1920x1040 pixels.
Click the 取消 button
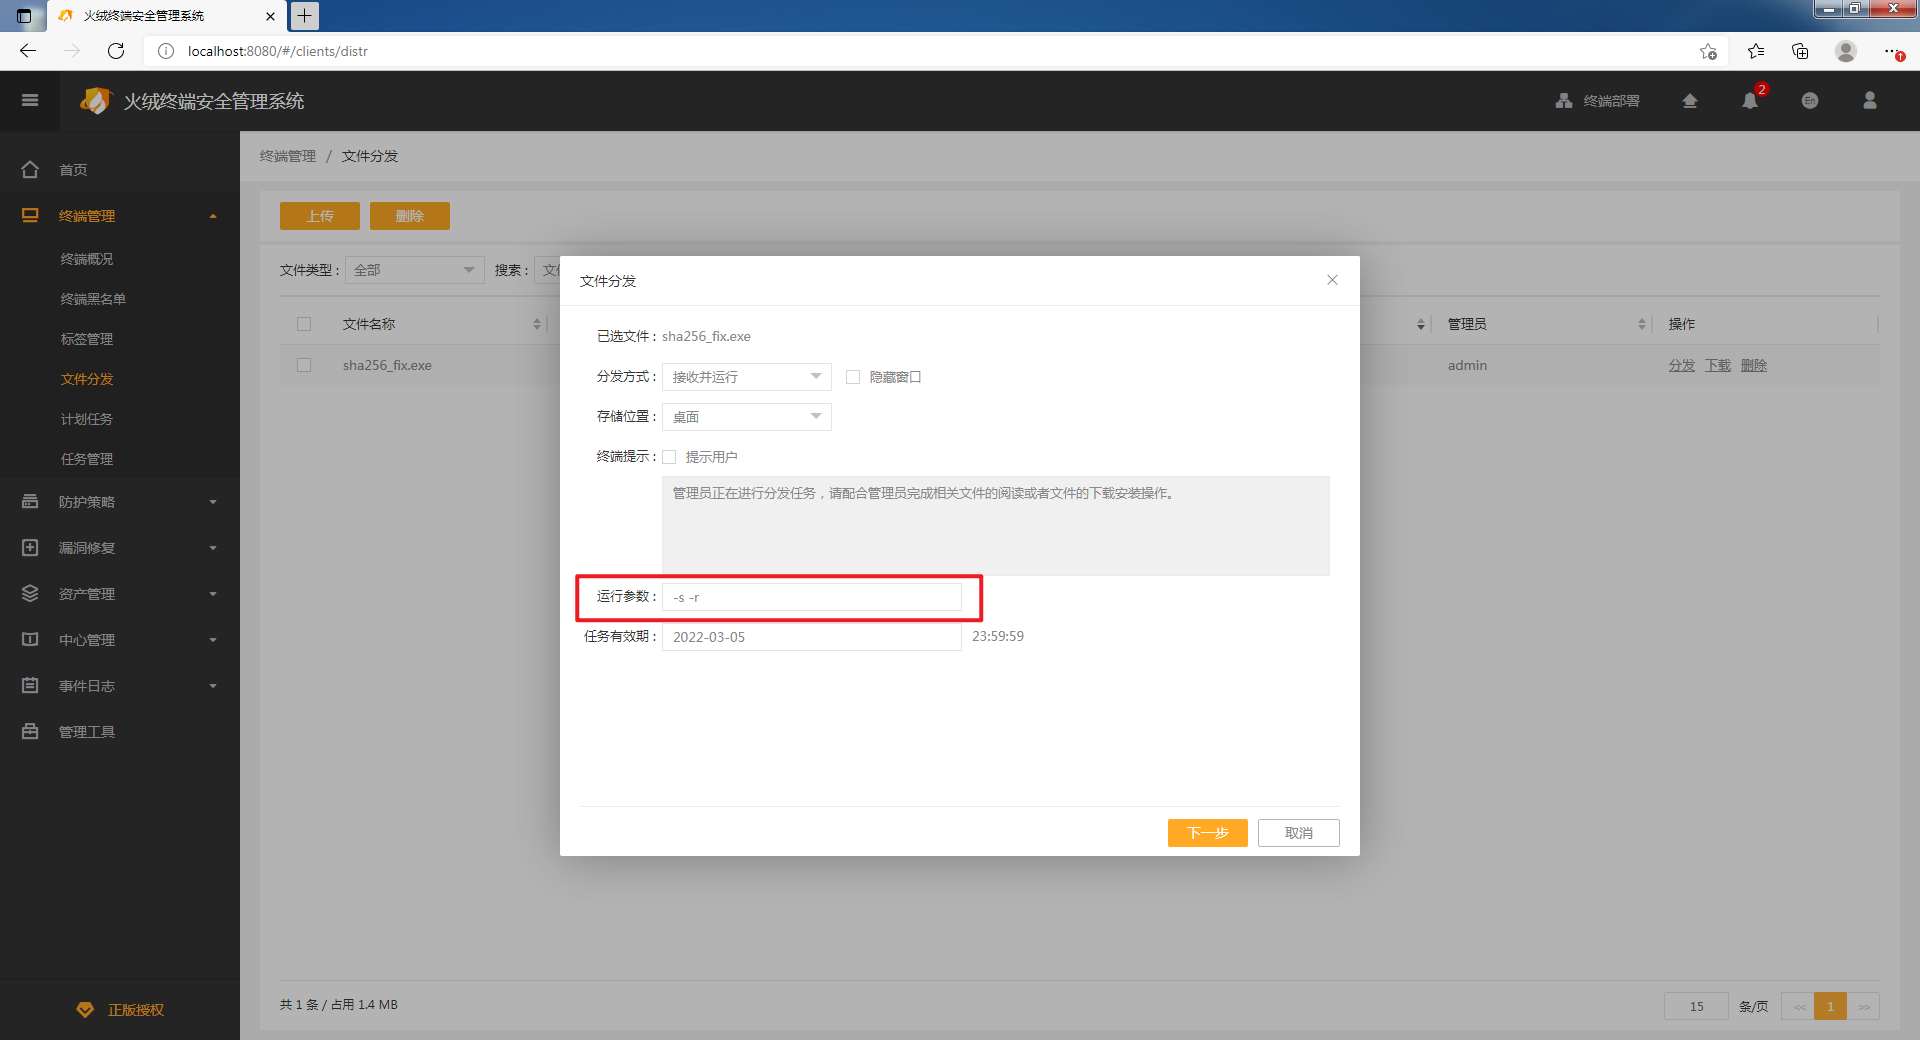coord(1298,833)
